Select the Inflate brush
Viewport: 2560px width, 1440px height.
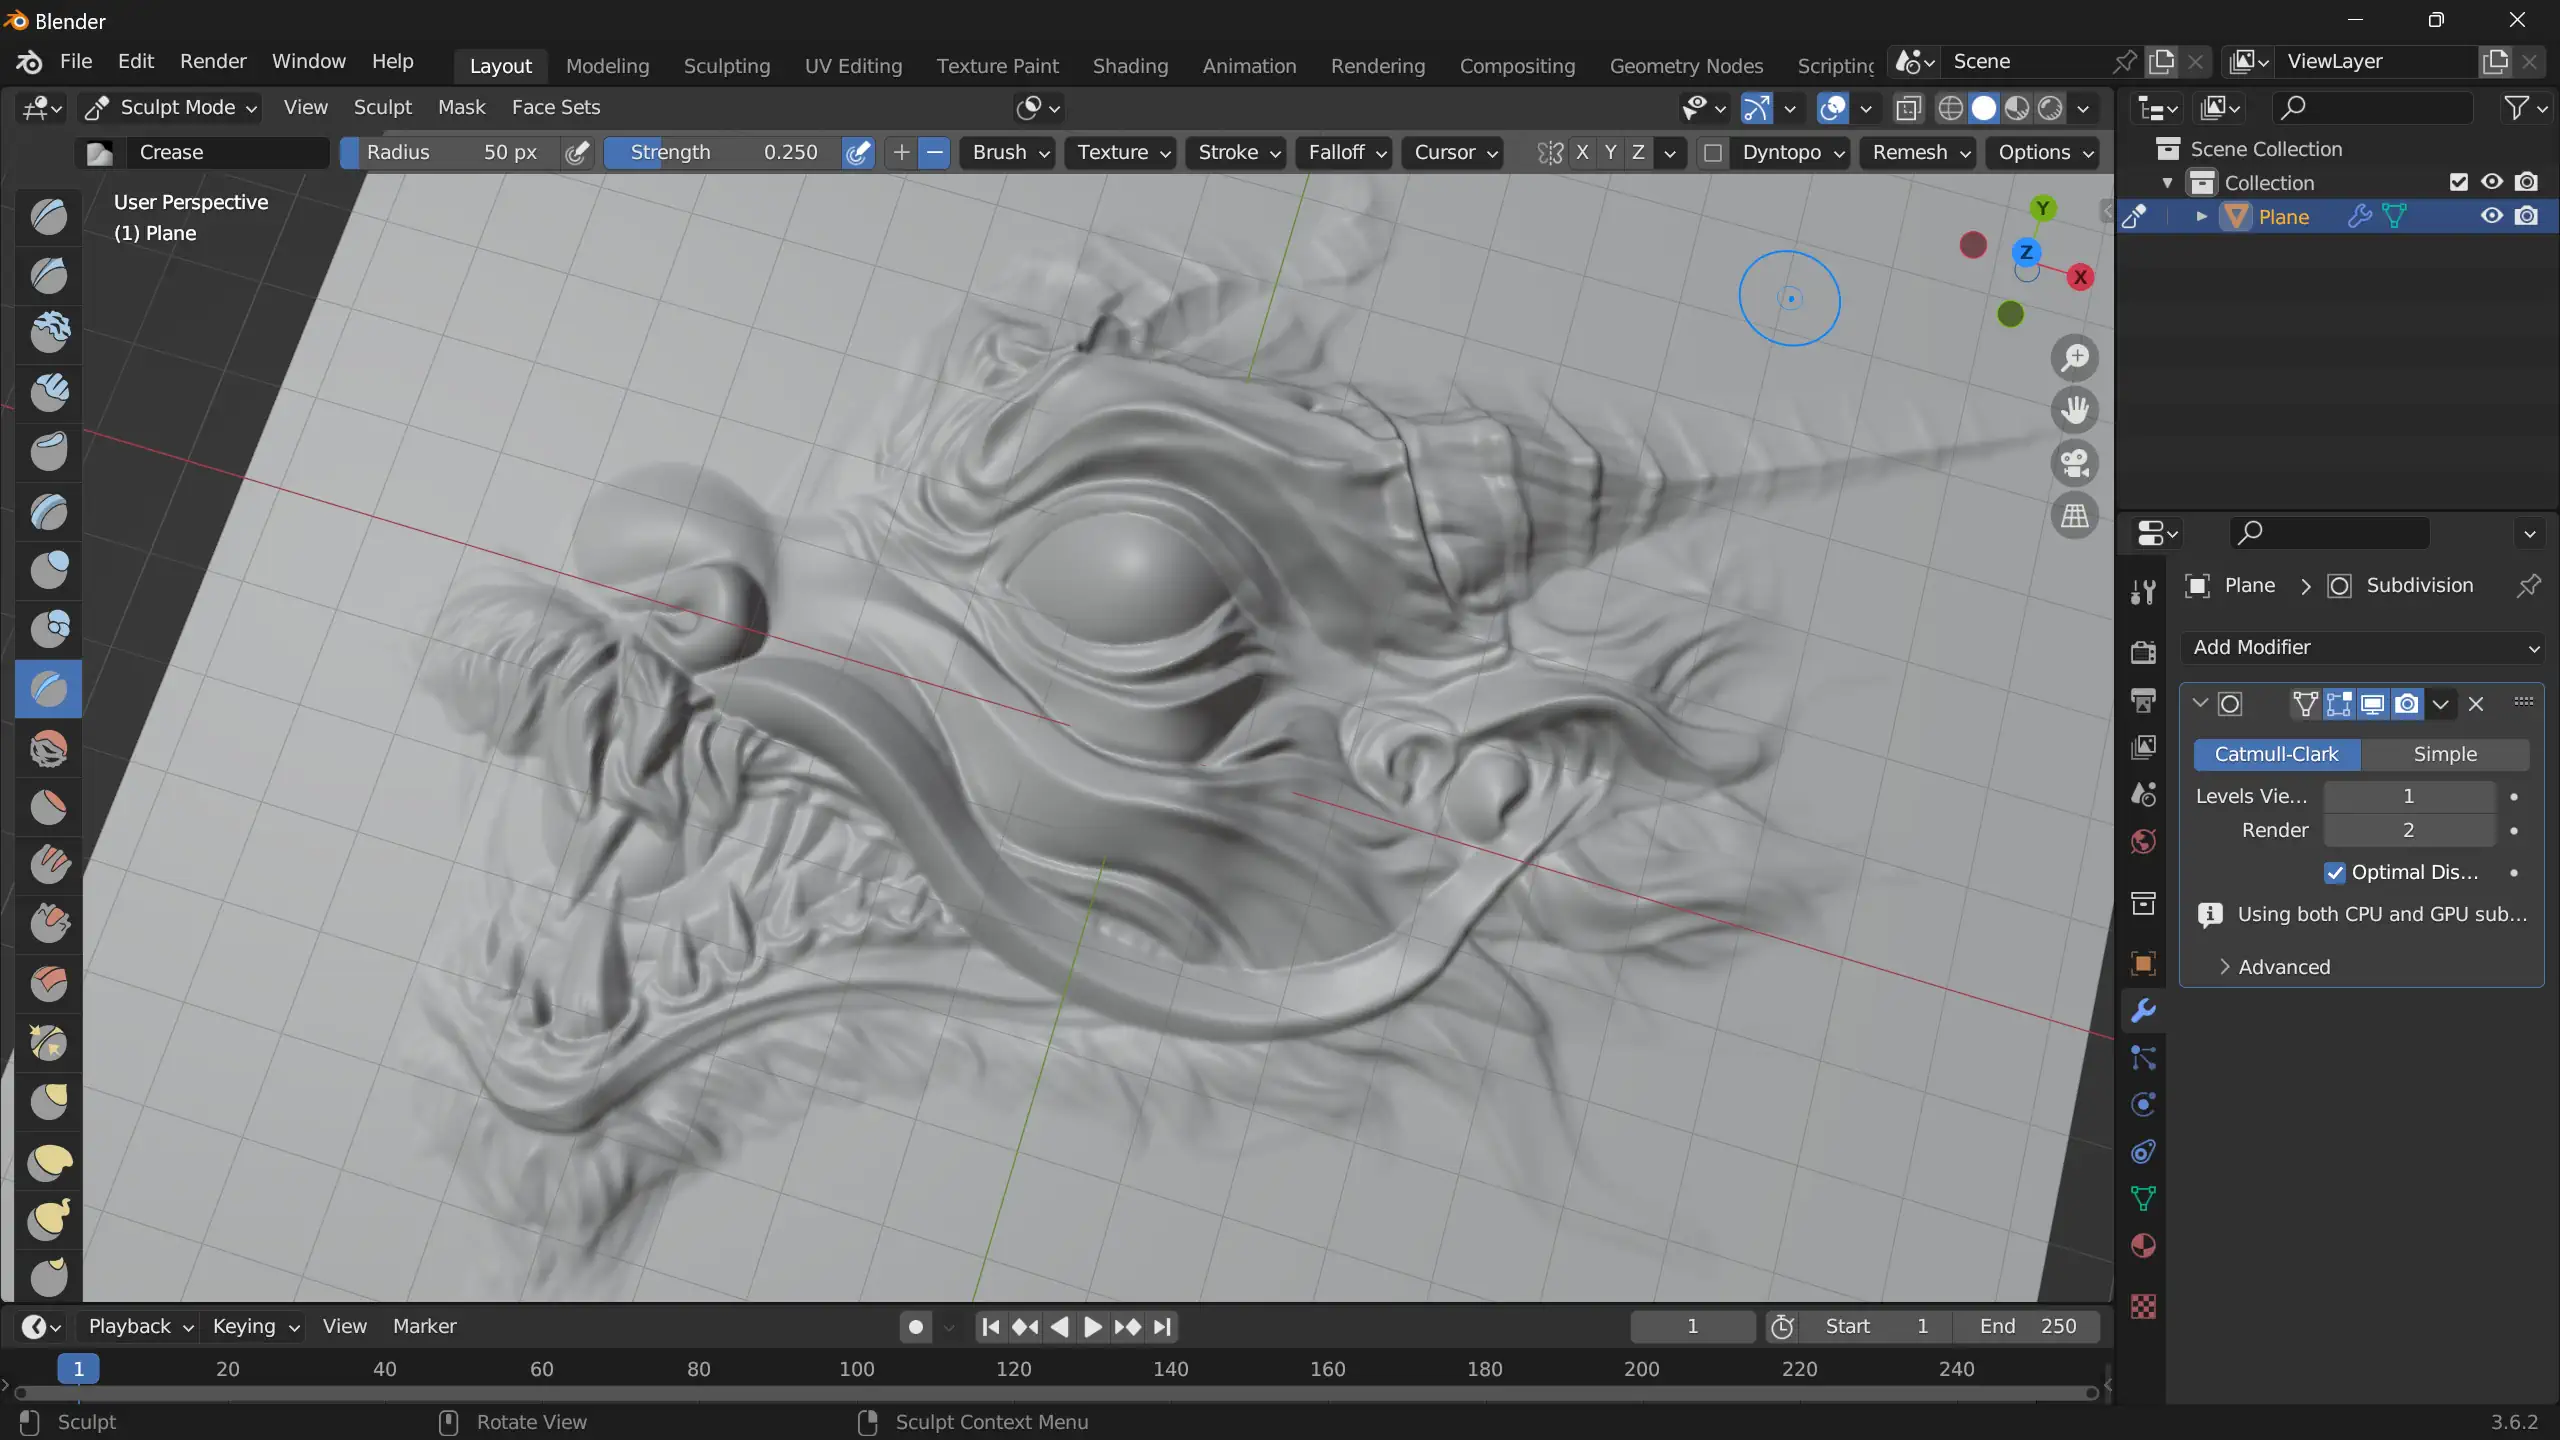click(49, 570)
